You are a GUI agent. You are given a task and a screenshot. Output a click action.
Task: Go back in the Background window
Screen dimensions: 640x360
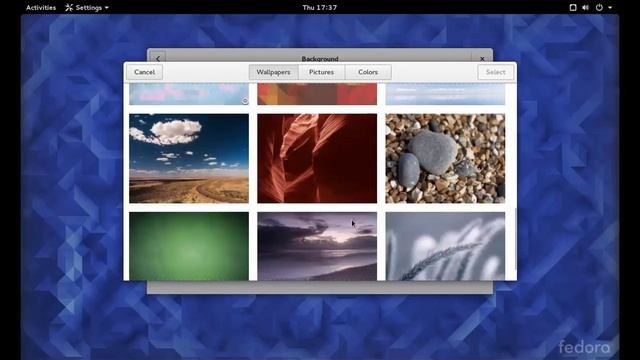158,58
